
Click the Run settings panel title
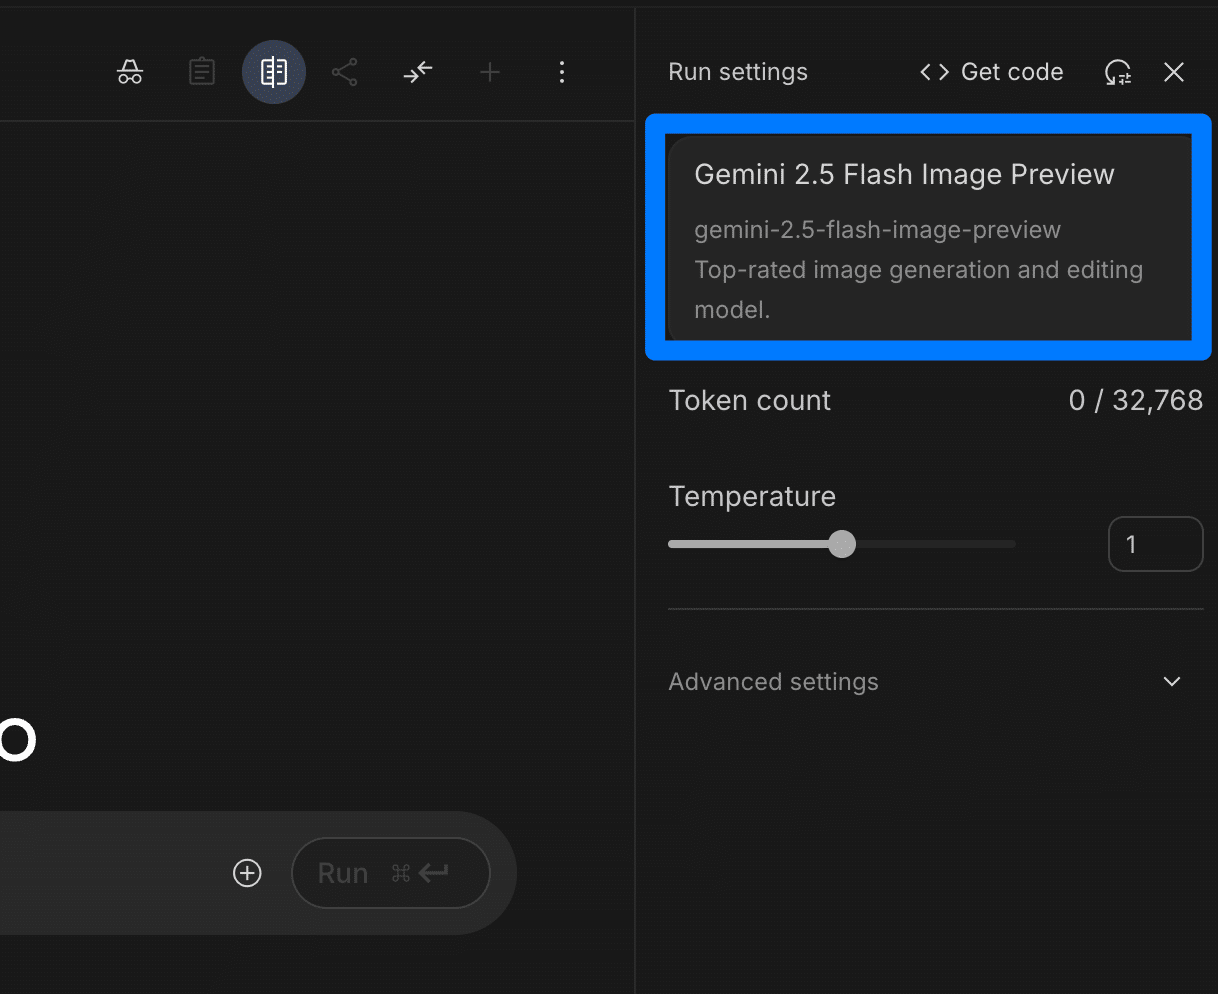coord(738,72)
